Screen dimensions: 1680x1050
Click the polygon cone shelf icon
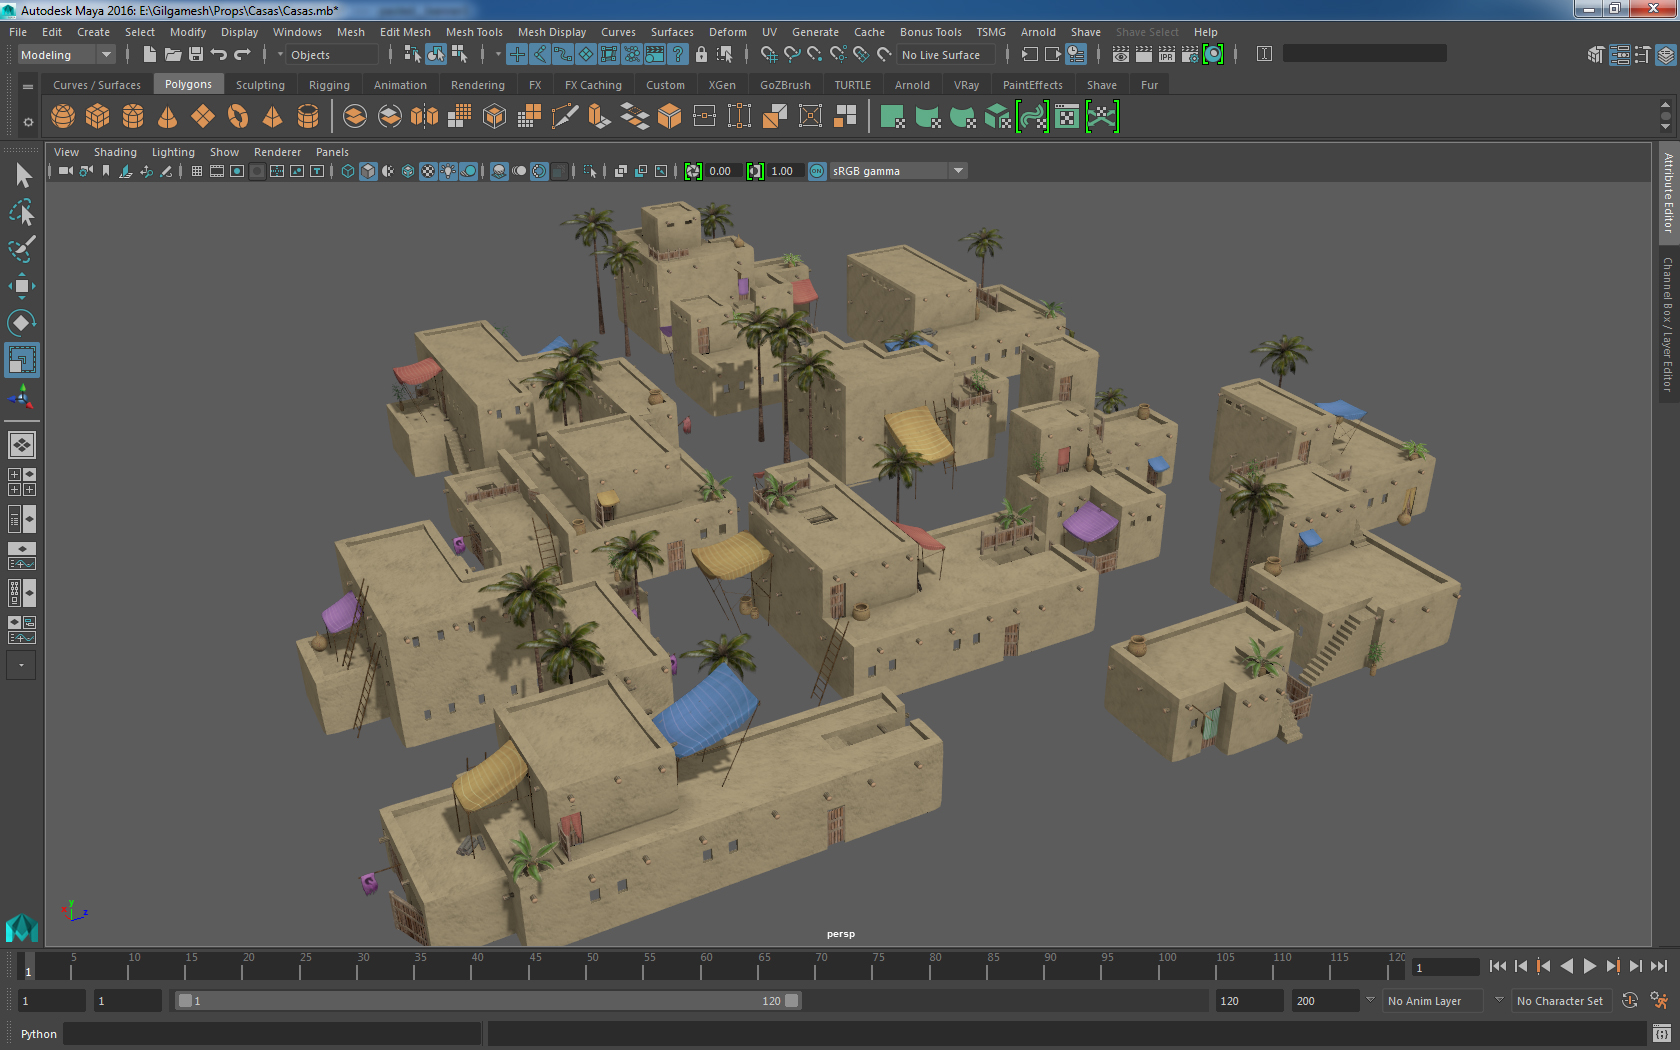(167, 117)
